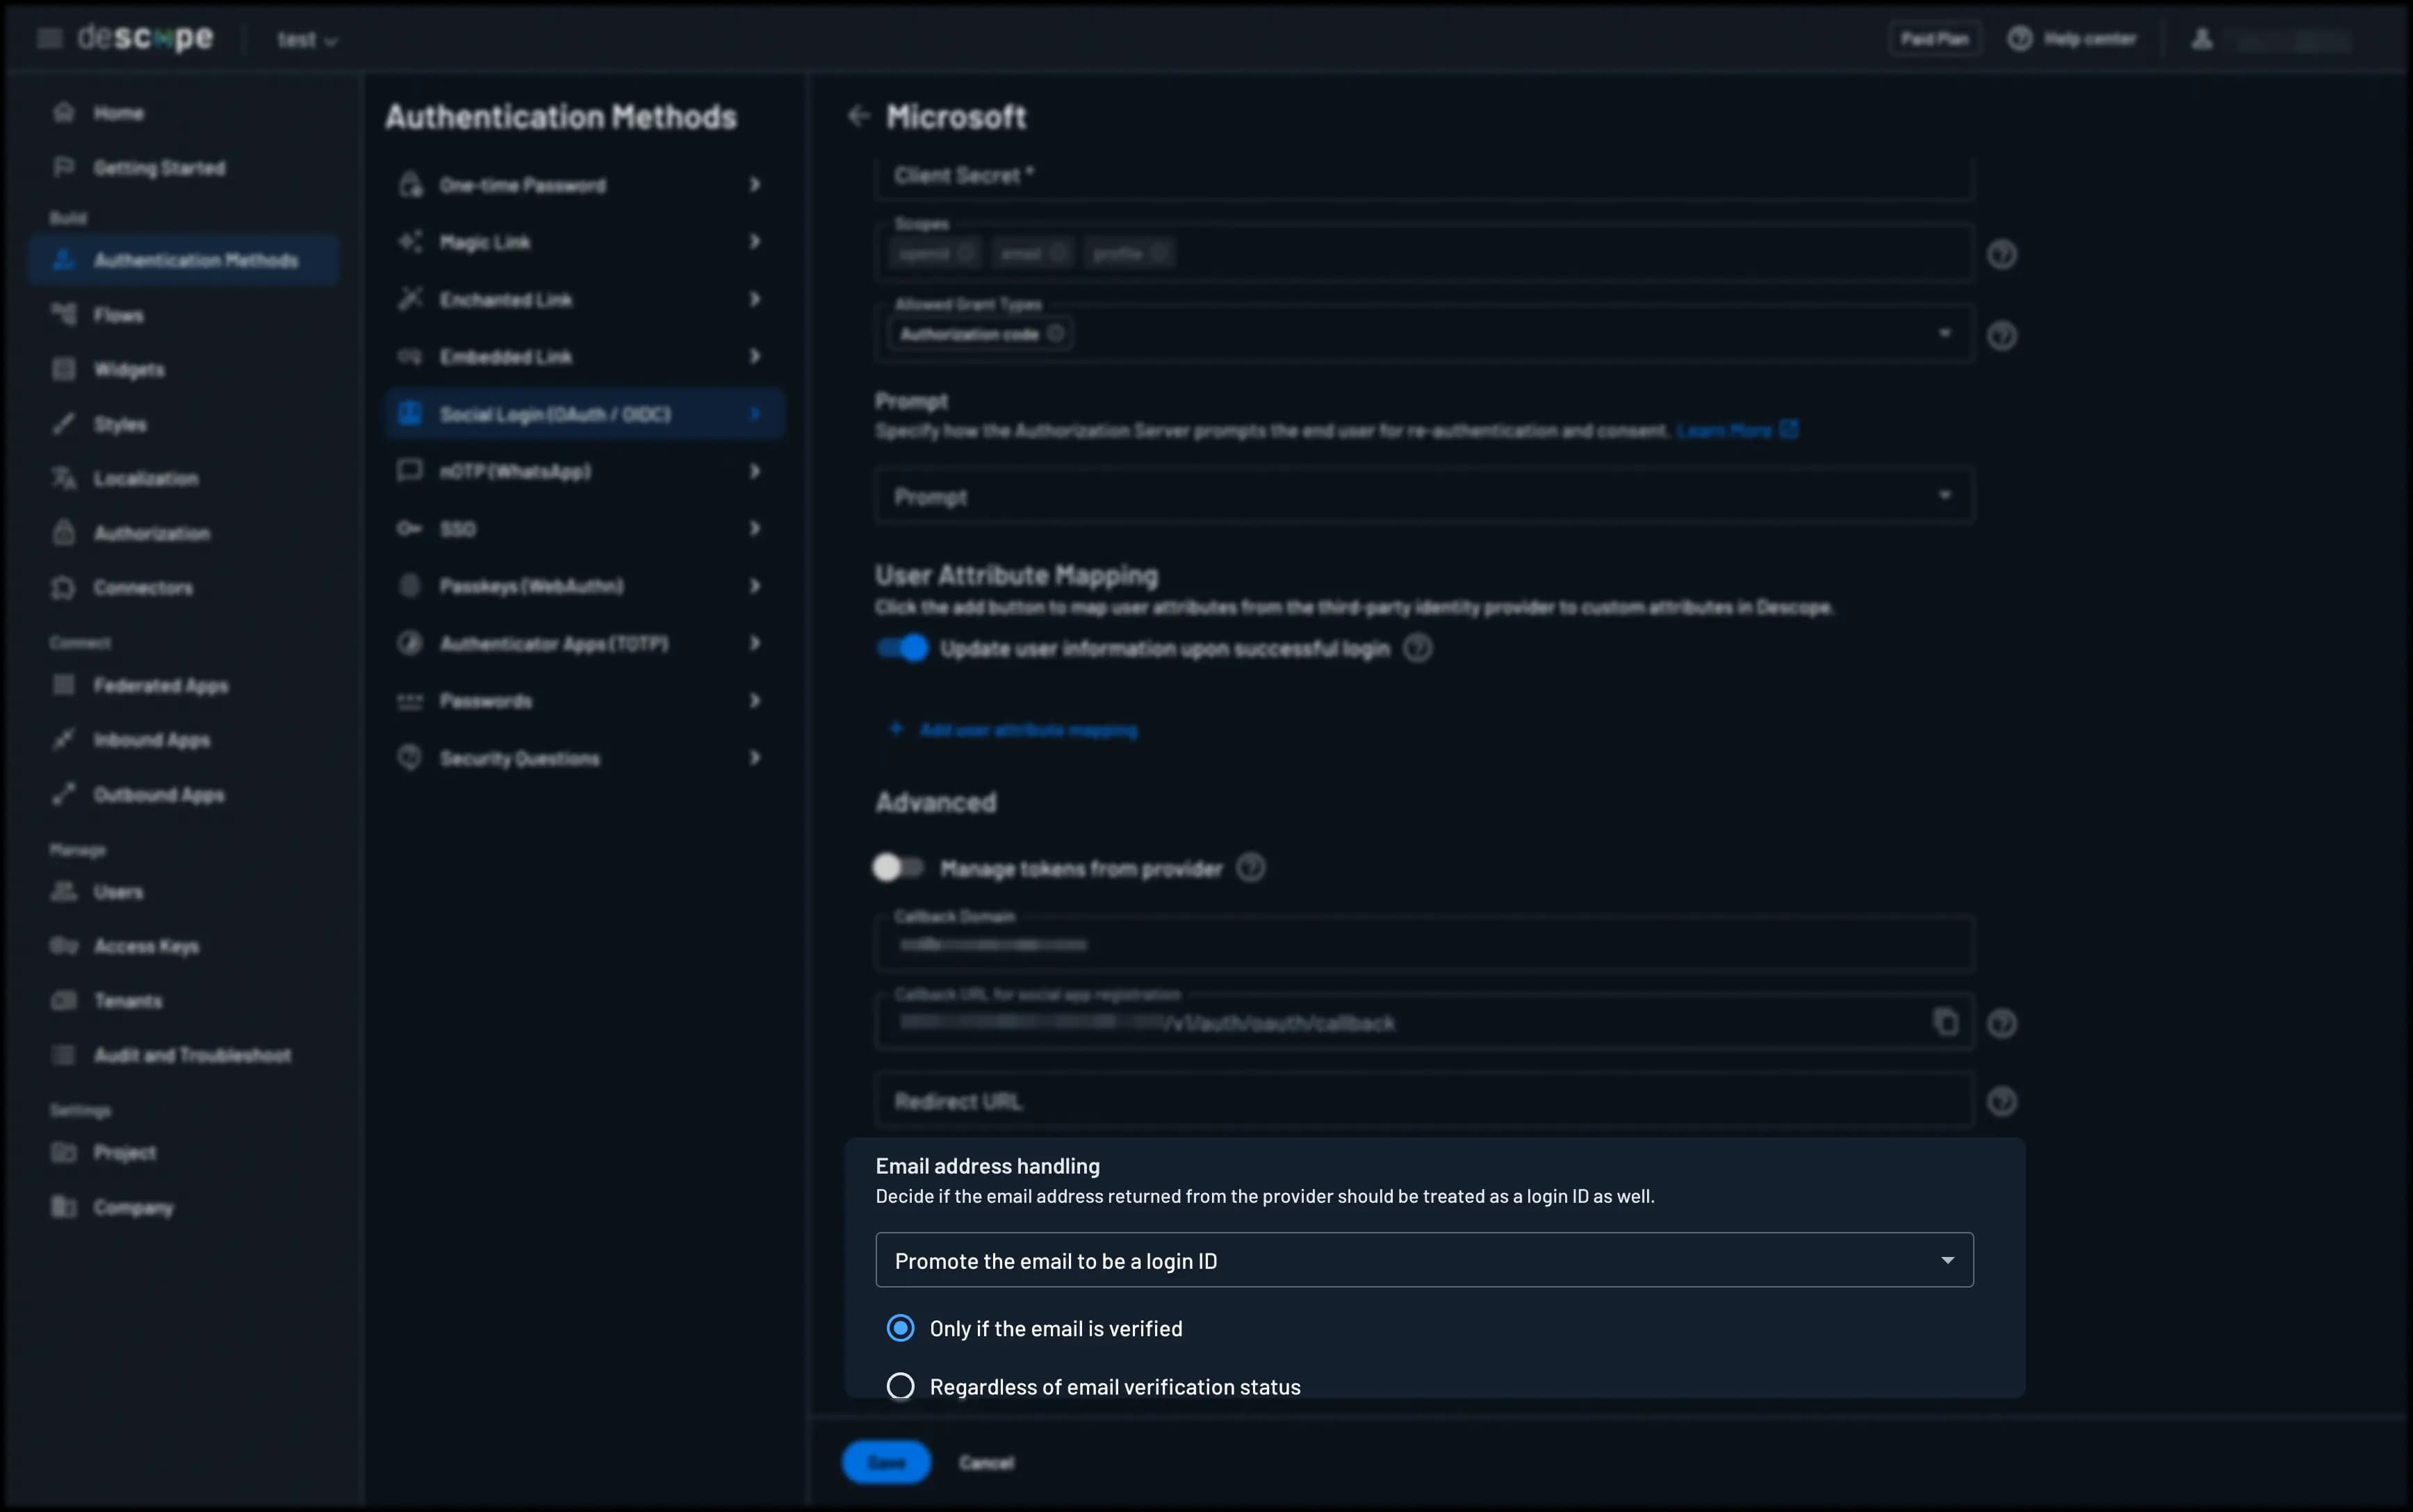The image size is (2413, 1512).
Task: Select "Only if the email is verified" radio
Action: [x=900, y=1328]
